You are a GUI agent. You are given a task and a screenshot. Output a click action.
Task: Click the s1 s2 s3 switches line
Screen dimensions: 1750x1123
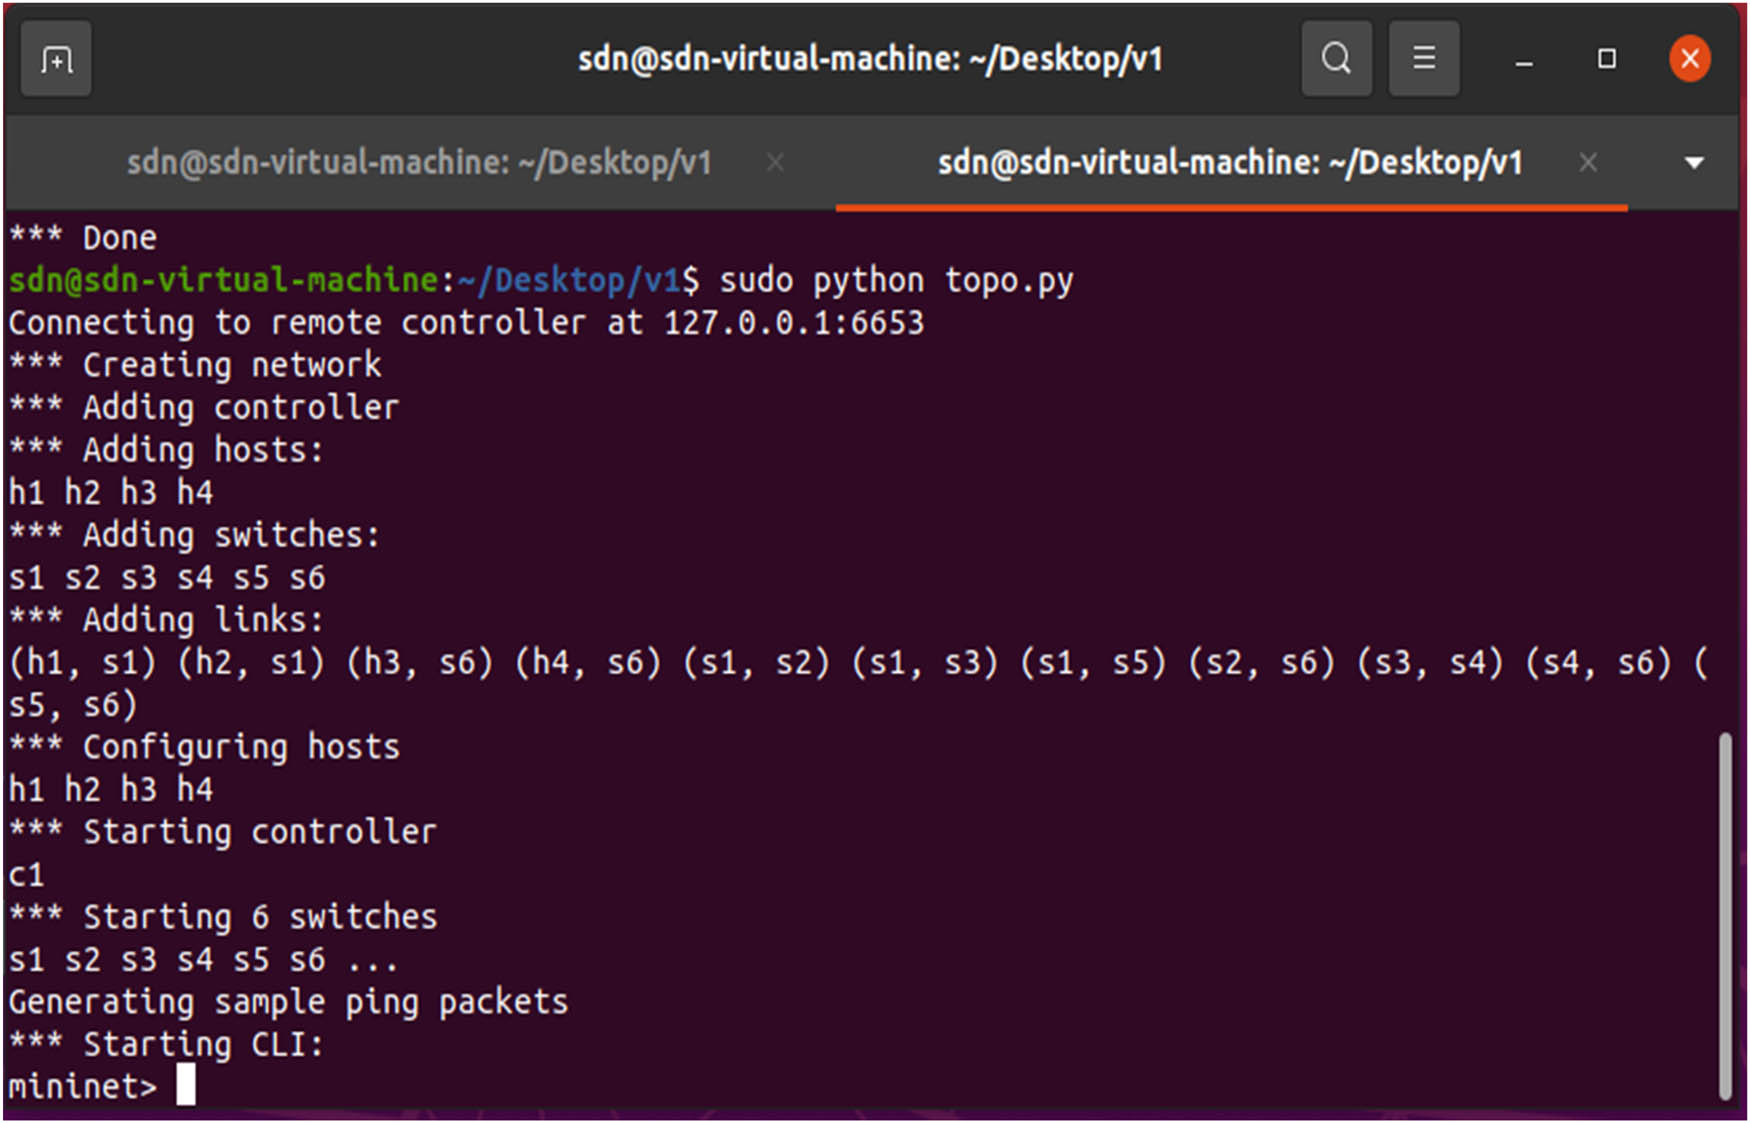[x=165, y=577]
